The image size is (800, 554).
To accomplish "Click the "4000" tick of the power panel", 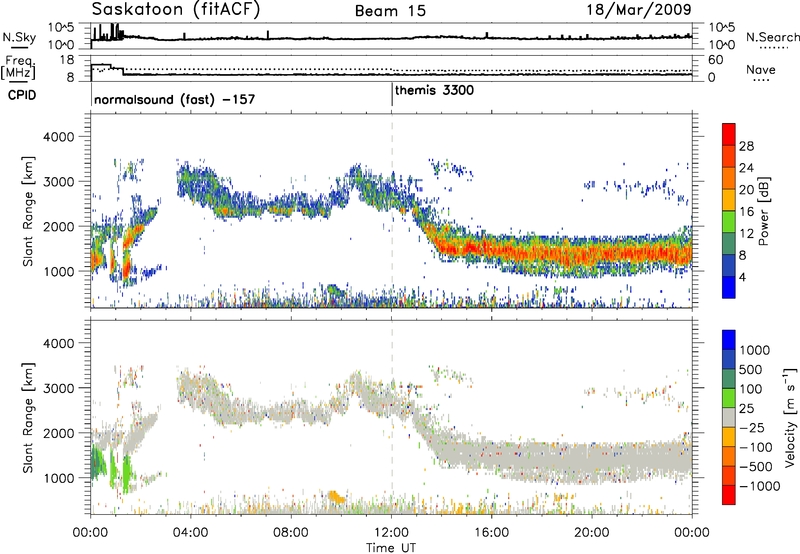I will click(x=58, y=137).
